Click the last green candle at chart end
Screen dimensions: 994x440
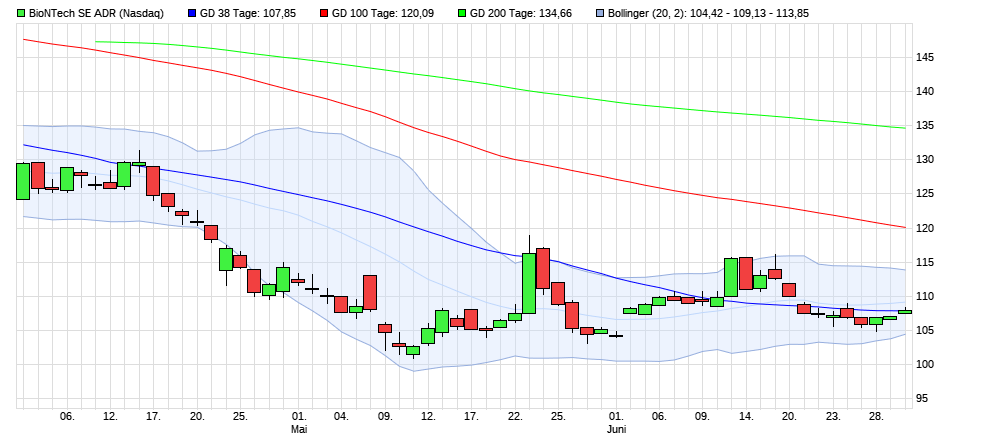(905, 311)
